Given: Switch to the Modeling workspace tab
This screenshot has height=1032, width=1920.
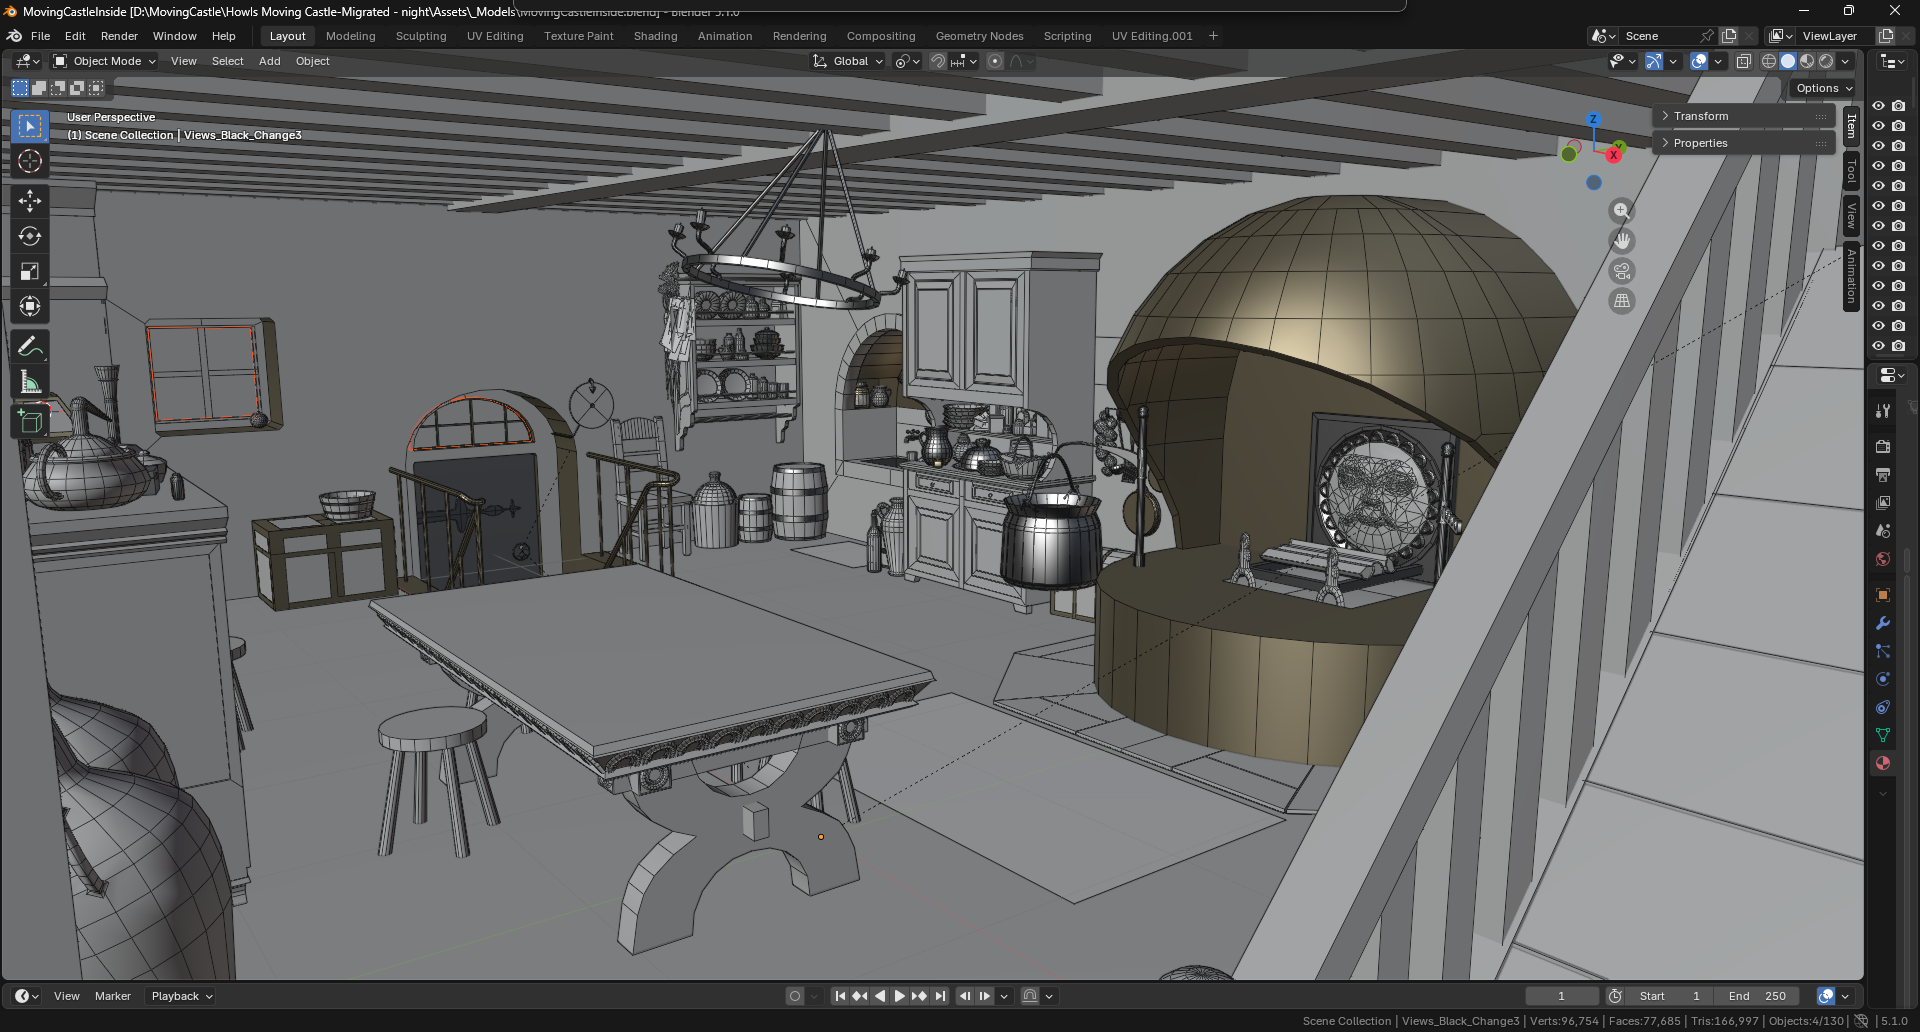Looking at the screenshot, I should click(351, 36).
